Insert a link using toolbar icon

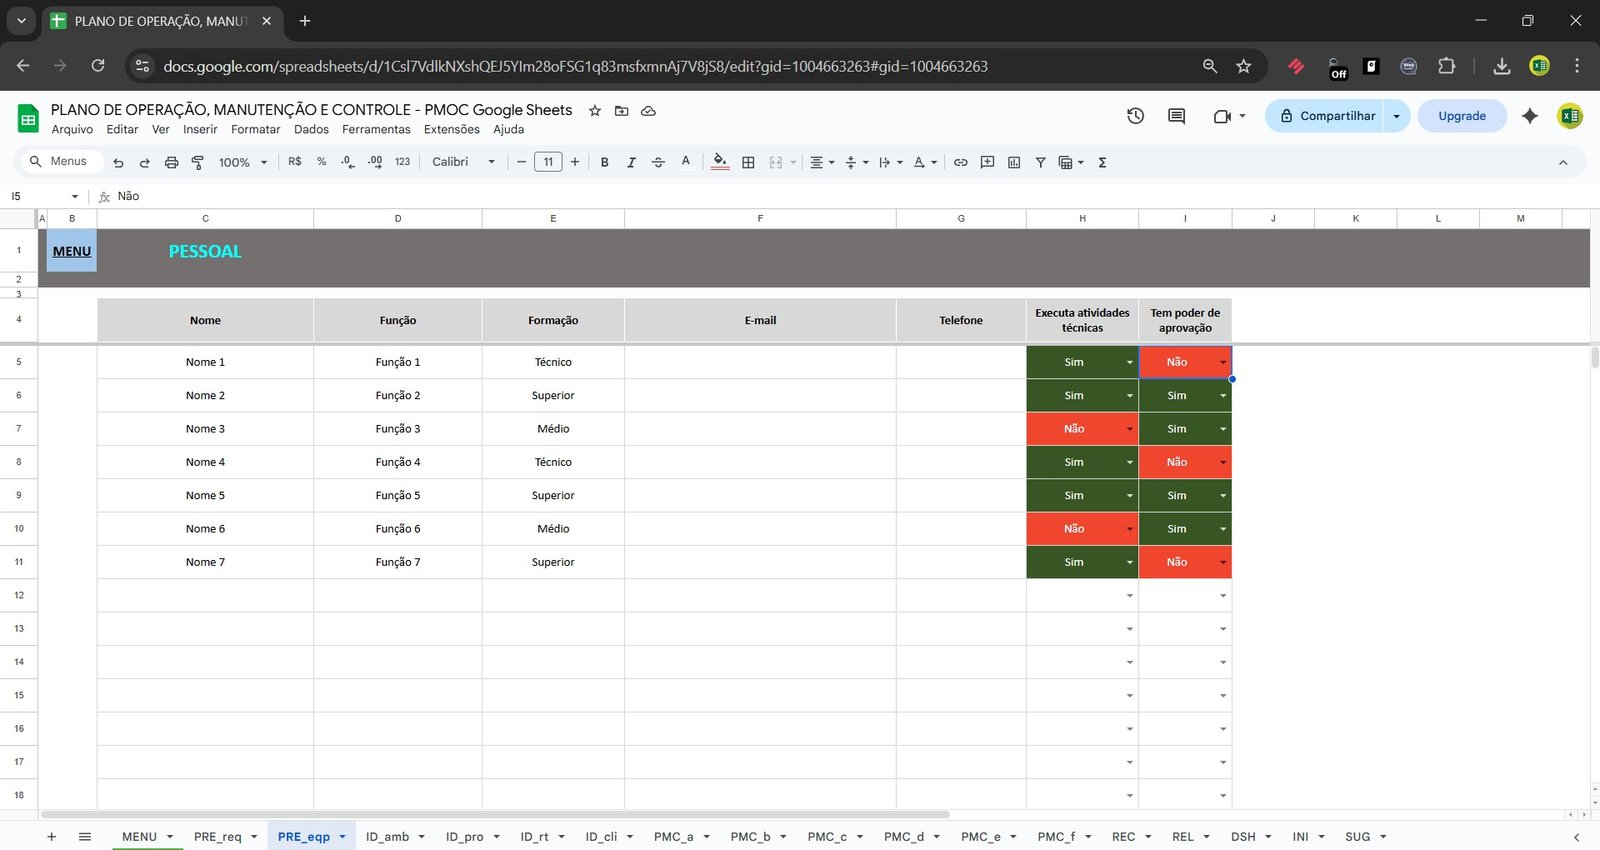(x=960, y=162)
